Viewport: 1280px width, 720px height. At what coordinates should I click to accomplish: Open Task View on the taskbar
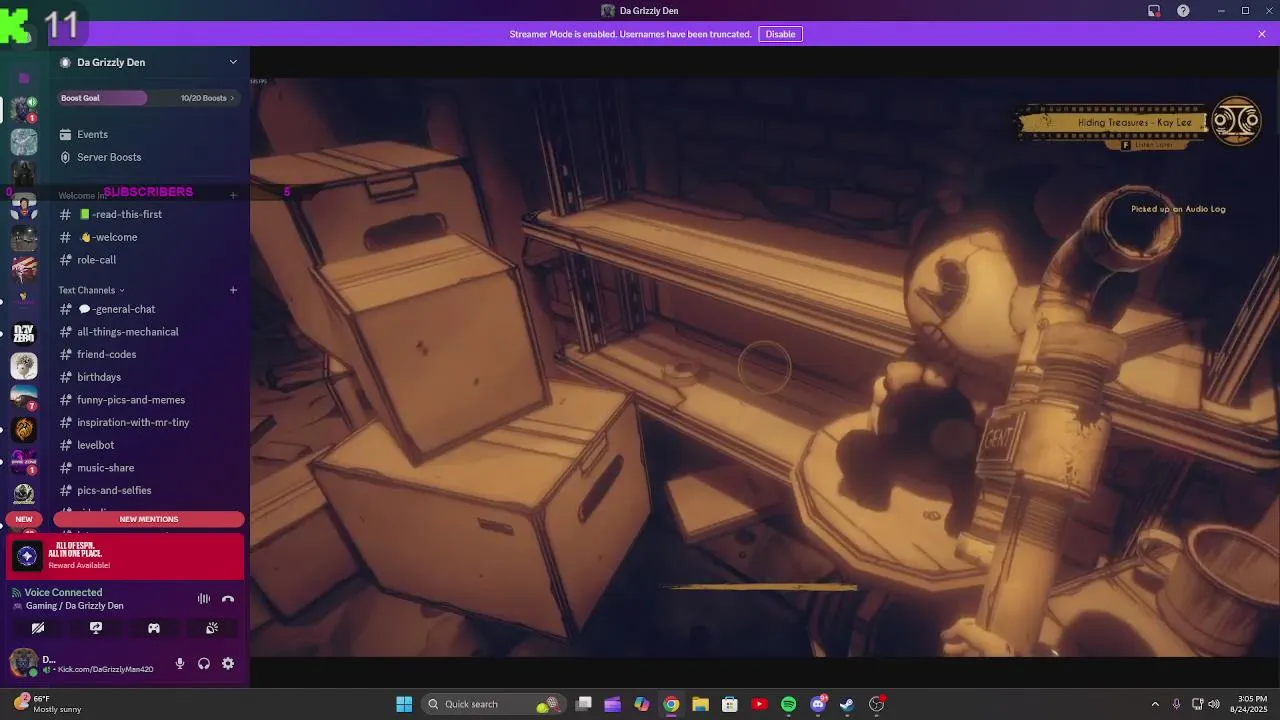click(x=584, y=704)
